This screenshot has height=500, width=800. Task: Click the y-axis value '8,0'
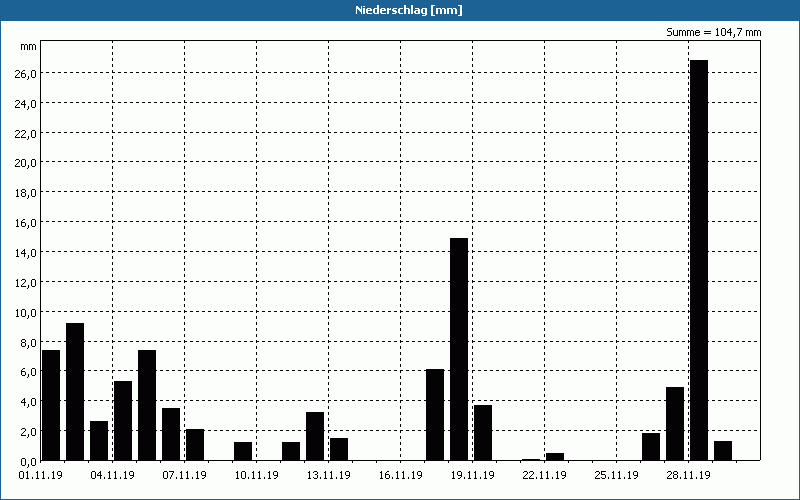click(x=28, y=342)
